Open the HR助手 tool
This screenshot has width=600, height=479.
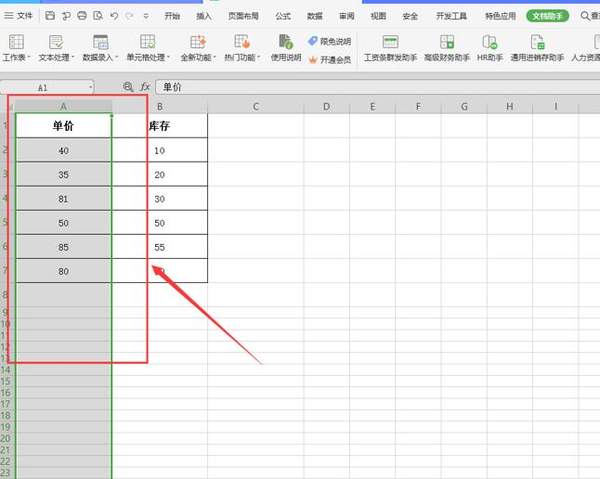click(489, 47)
